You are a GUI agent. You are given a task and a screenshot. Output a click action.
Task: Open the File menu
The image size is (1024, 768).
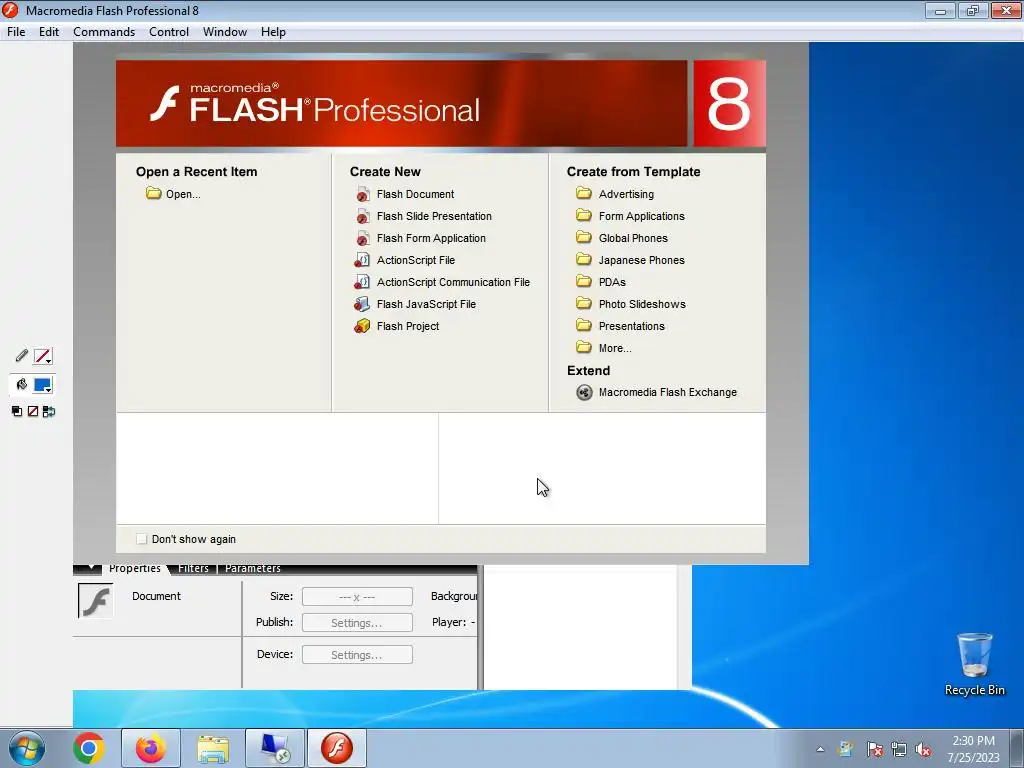[x=16, y=32]
